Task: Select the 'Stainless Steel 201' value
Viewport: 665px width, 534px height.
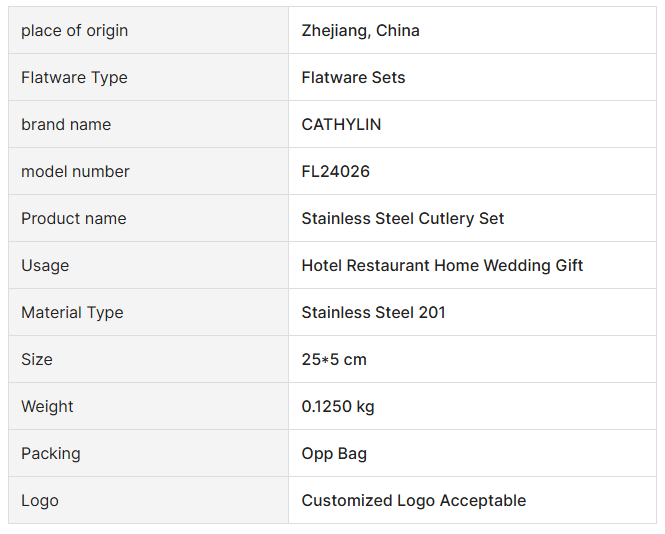Action: (x=373, y=313)
